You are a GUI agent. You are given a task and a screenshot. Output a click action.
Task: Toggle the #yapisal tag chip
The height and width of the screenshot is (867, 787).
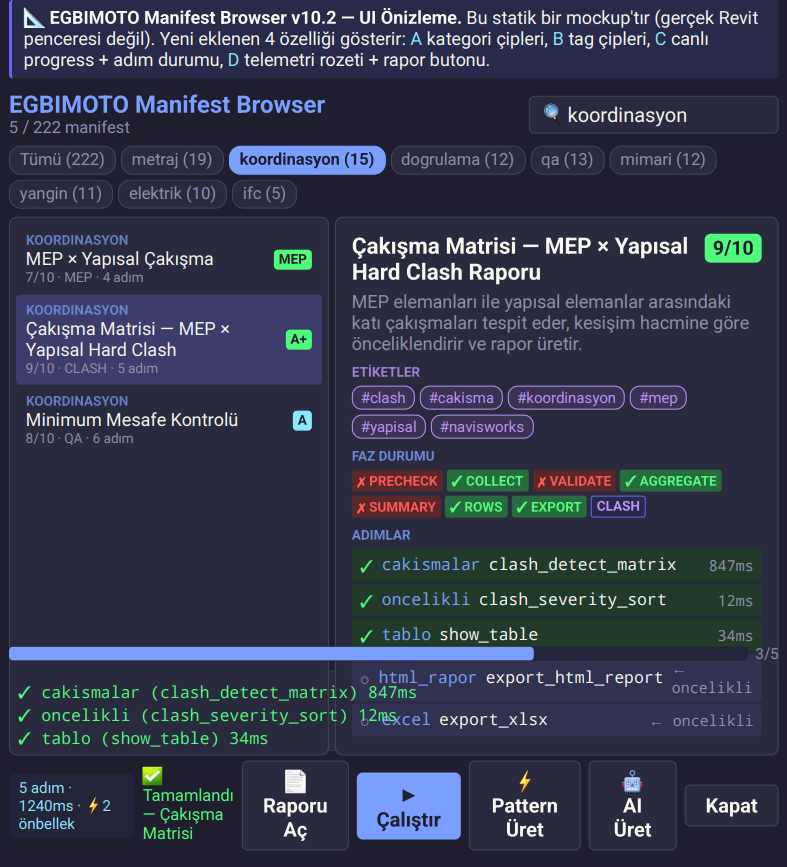389,427
